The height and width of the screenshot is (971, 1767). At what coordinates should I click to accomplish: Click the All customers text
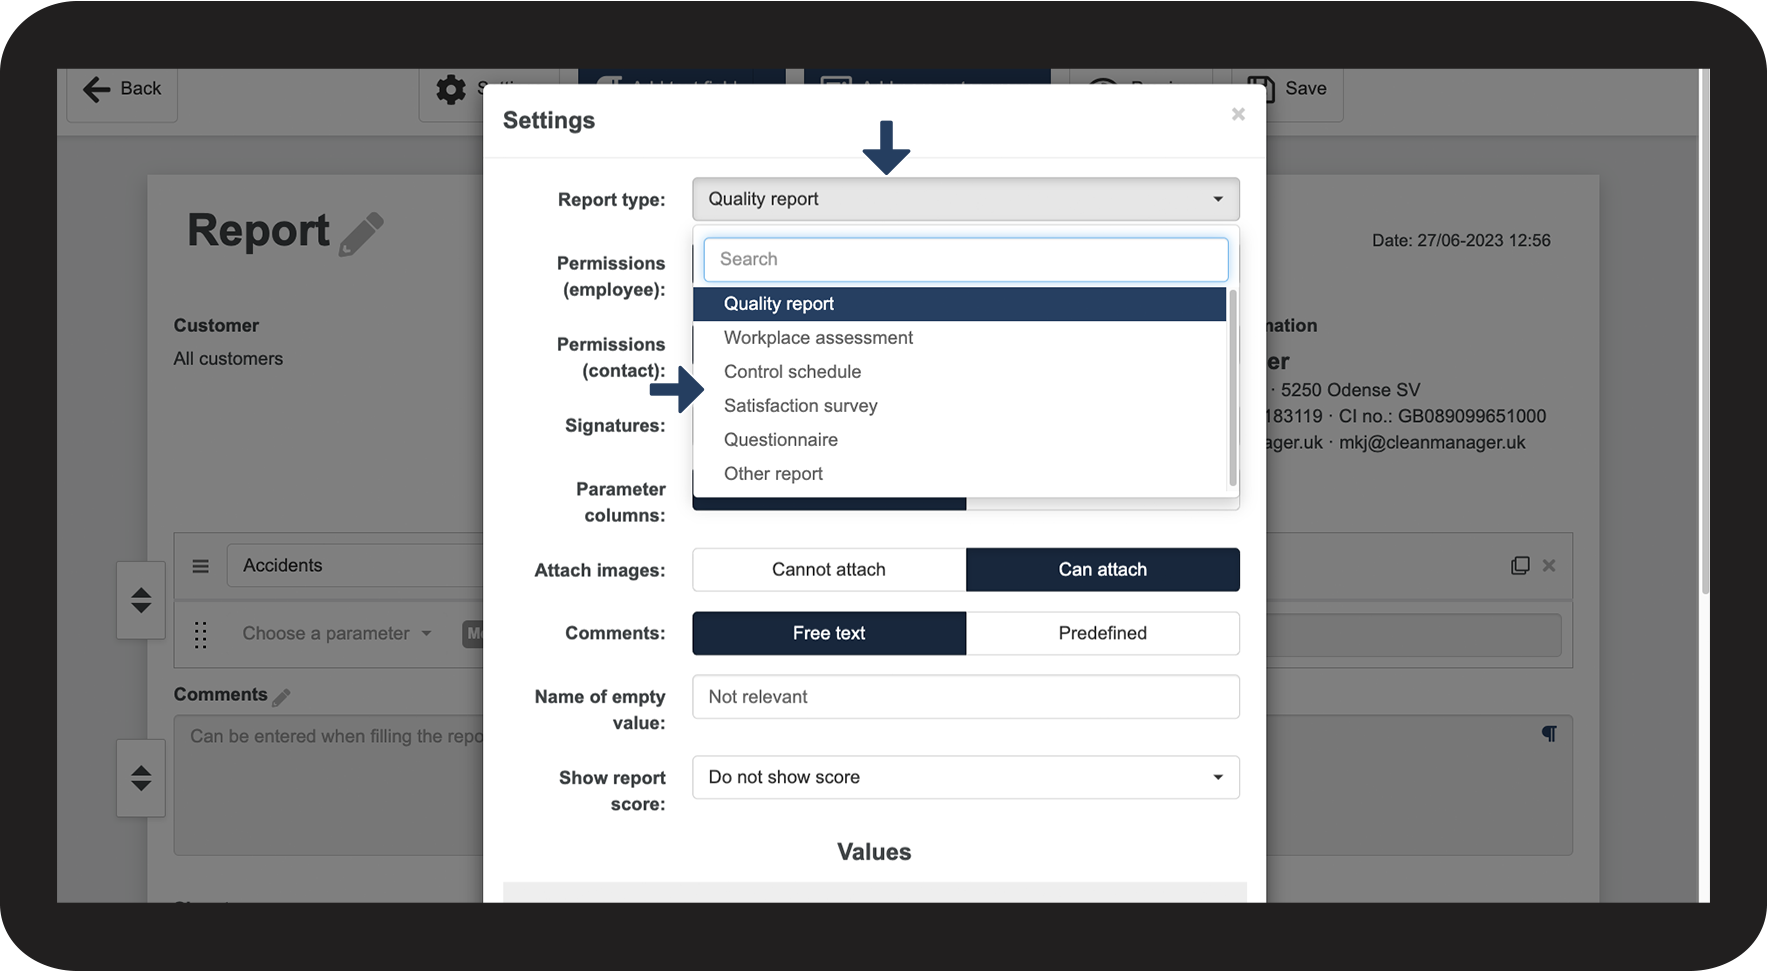click(228, 359)
